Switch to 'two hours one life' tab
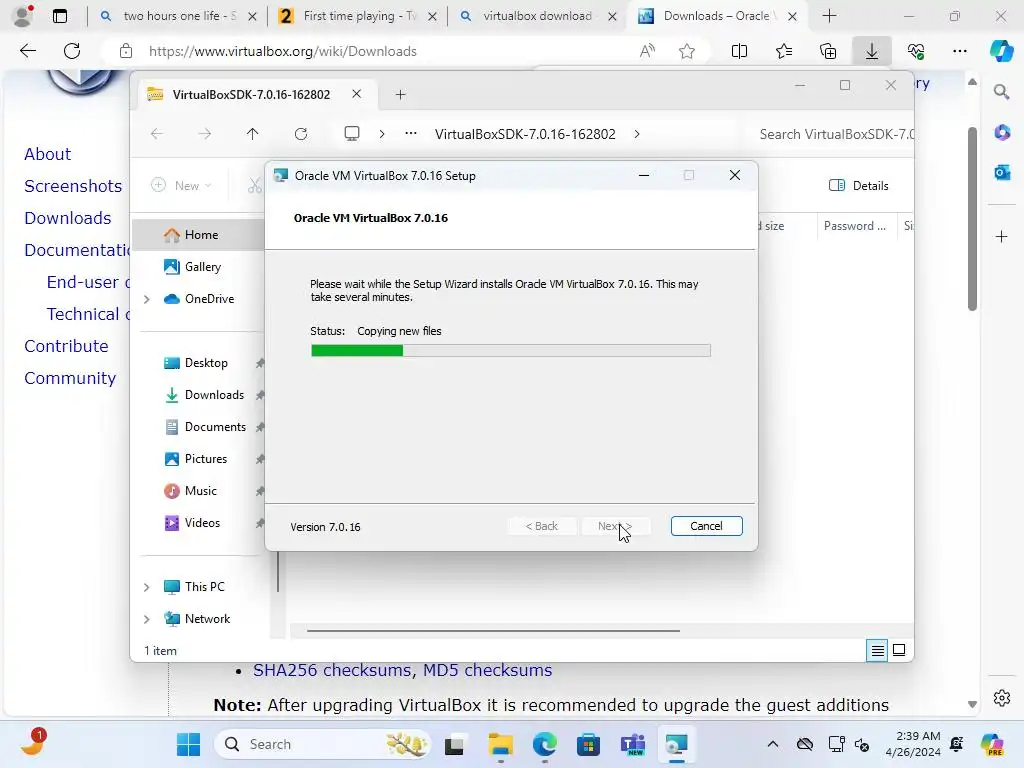This screenshot has width=1024, height=768. point(177,16)
